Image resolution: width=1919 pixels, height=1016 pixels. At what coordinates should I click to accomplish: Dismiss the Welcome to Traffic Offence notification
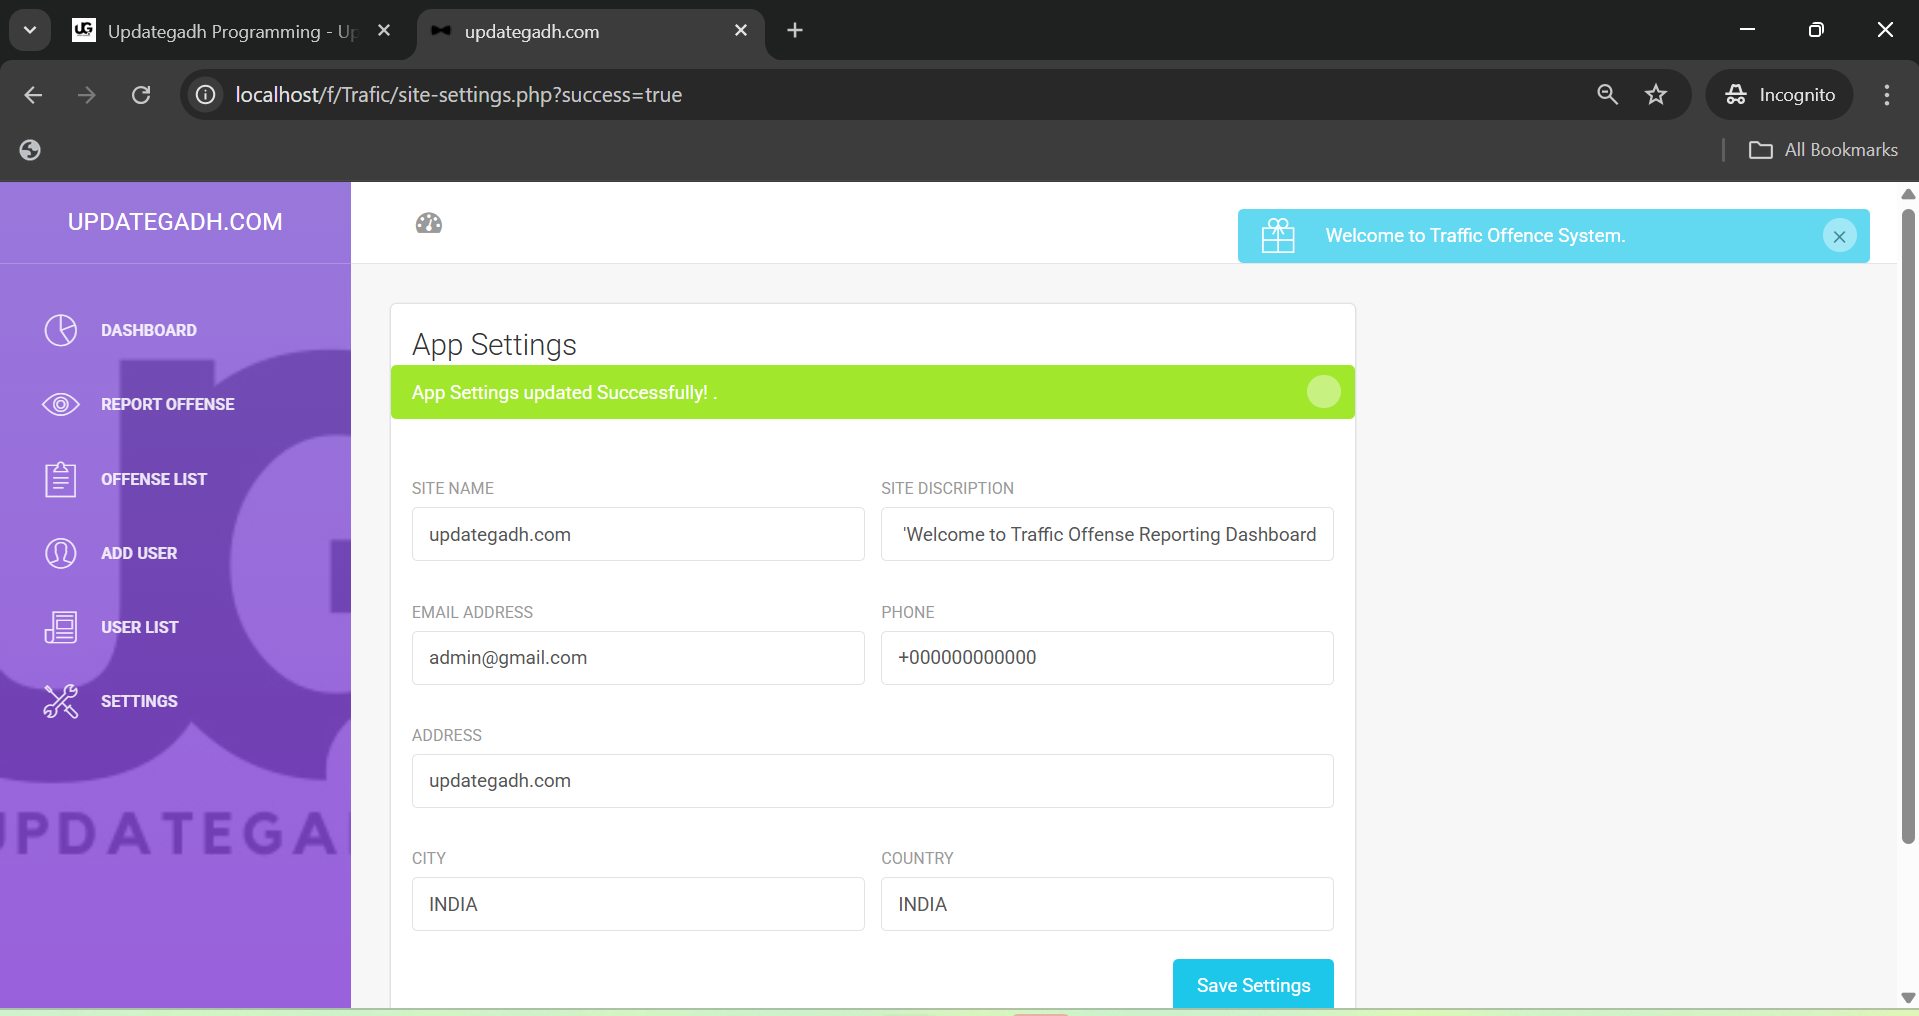click(1838, 236)
